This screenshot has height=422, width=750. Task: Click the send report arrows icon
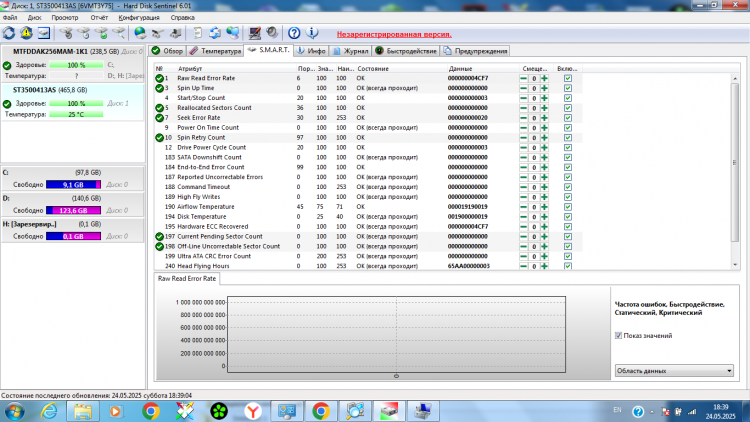click(x=215, y=33)
